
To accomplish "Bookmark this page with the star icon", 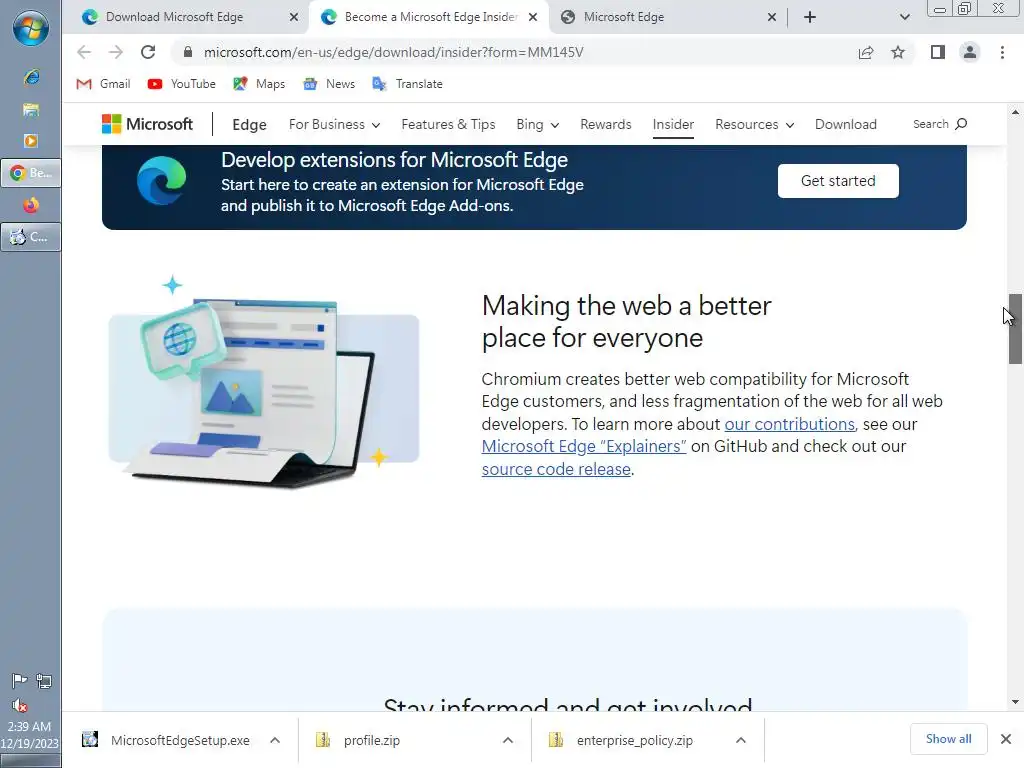I will pyautogui.click(x=898, y=52).
